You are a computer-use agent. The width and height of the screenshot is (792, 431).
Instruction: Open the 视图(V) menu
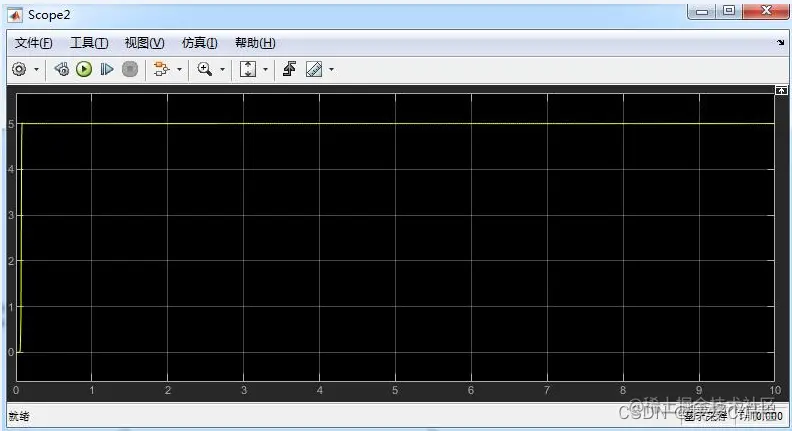coord(144,43)
